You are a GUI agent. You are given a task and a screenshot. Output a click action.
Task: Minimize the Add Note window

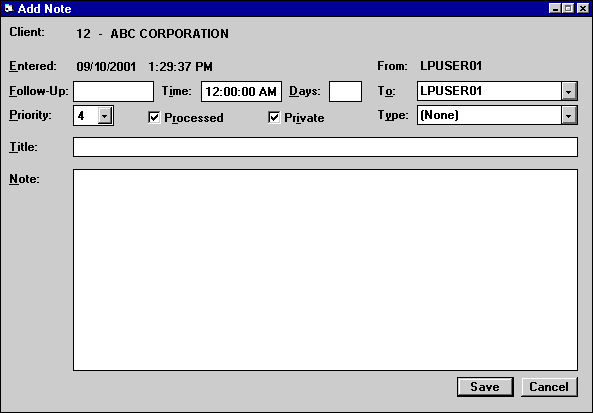(x=555, y=8)
